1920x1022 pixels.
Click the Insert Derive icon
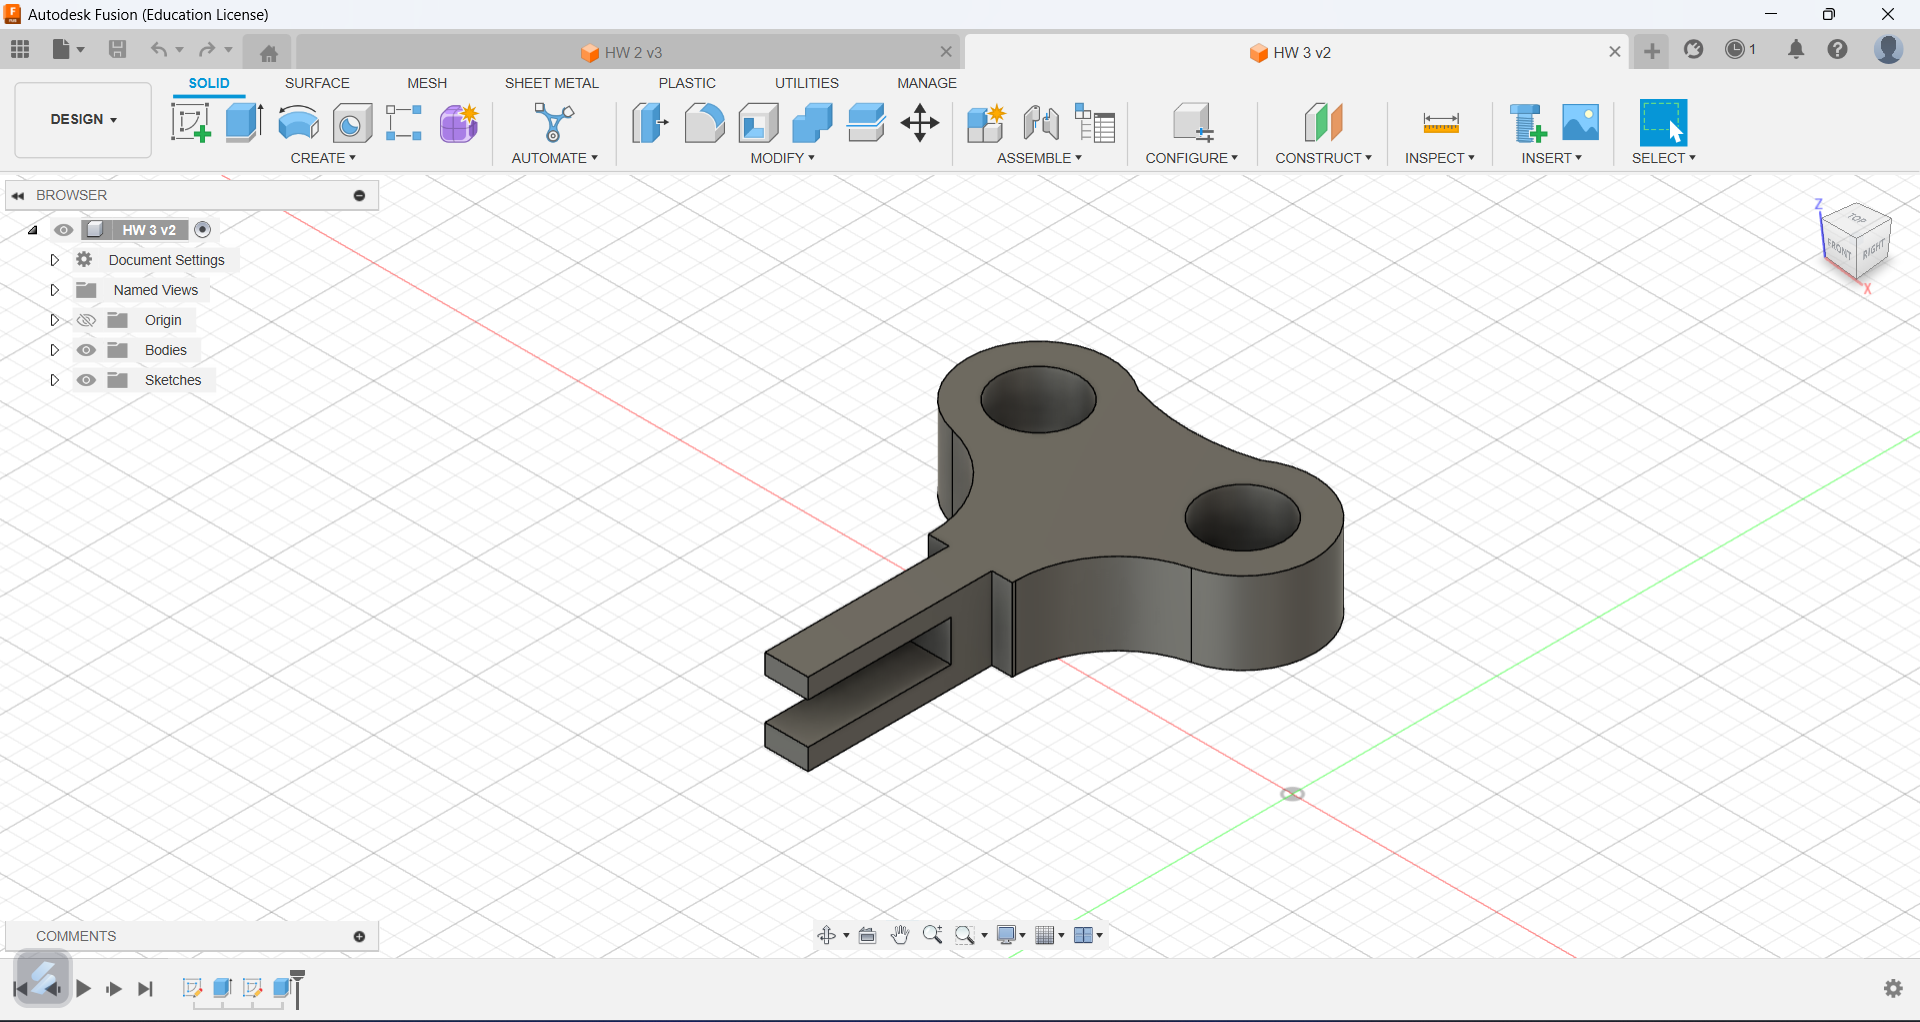pos(1527,123)
